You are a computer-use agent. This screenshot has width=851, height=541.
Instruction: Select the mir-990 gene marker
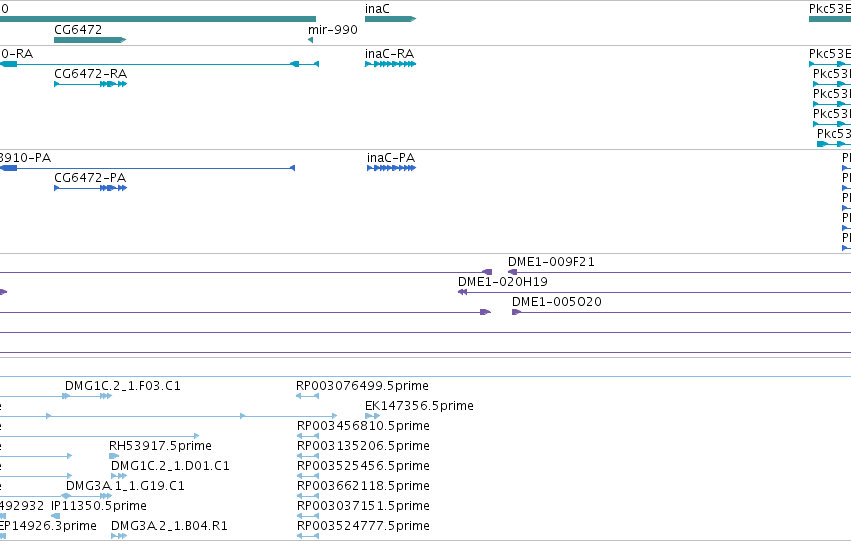[x=310, y=40]
